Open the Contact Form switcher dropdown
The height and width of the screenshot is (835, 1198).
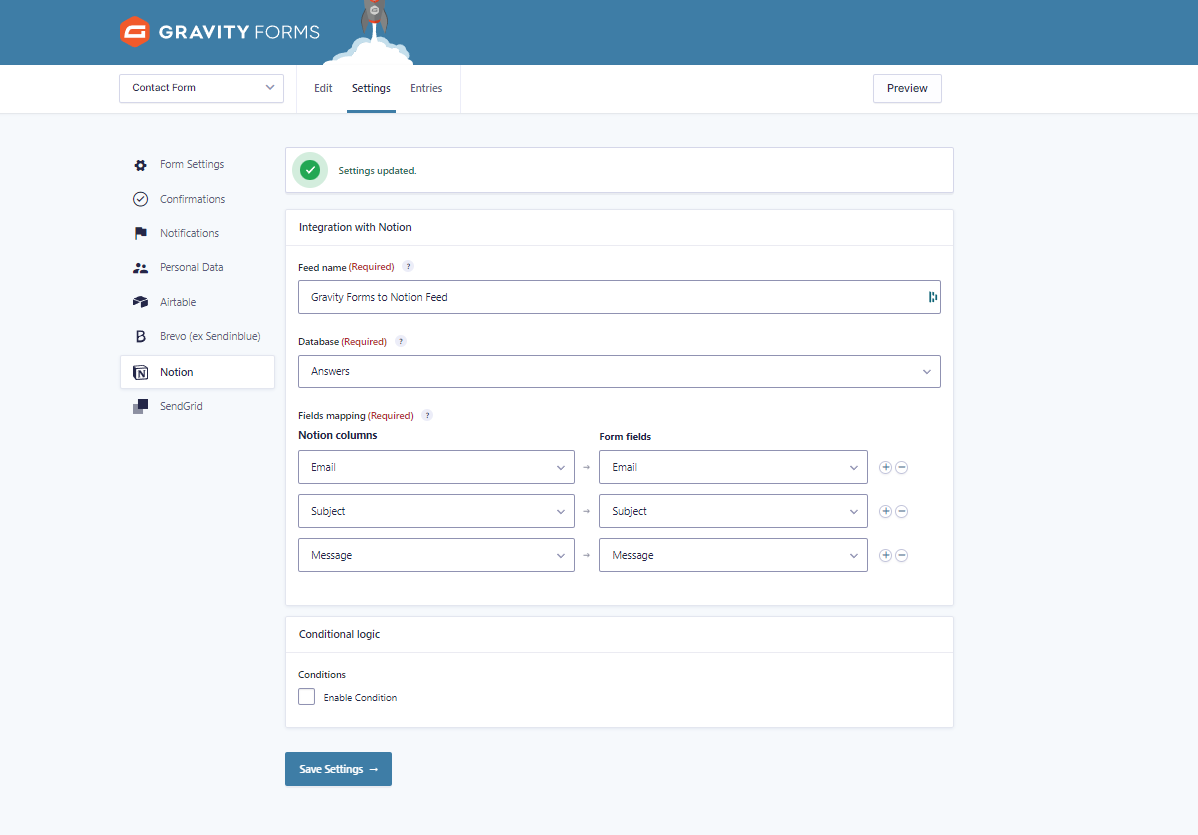point(202,88)
